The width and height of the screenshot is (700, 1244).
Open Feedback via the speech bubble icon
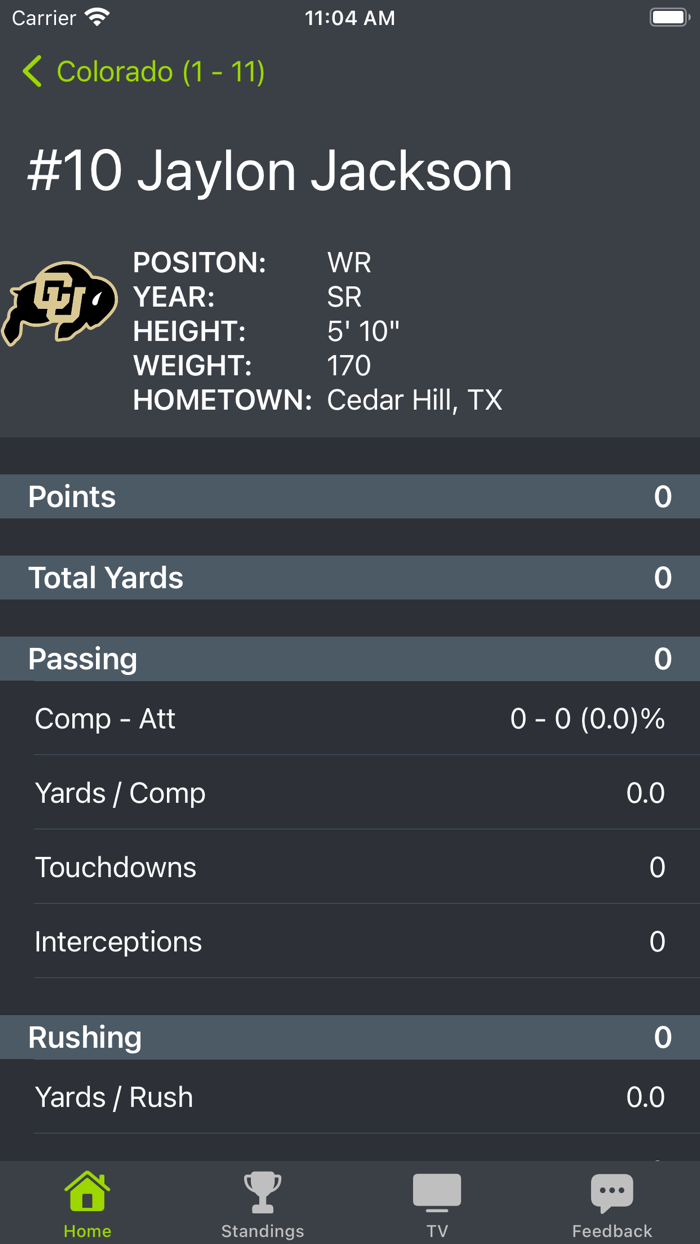[x=612, y=1190]
